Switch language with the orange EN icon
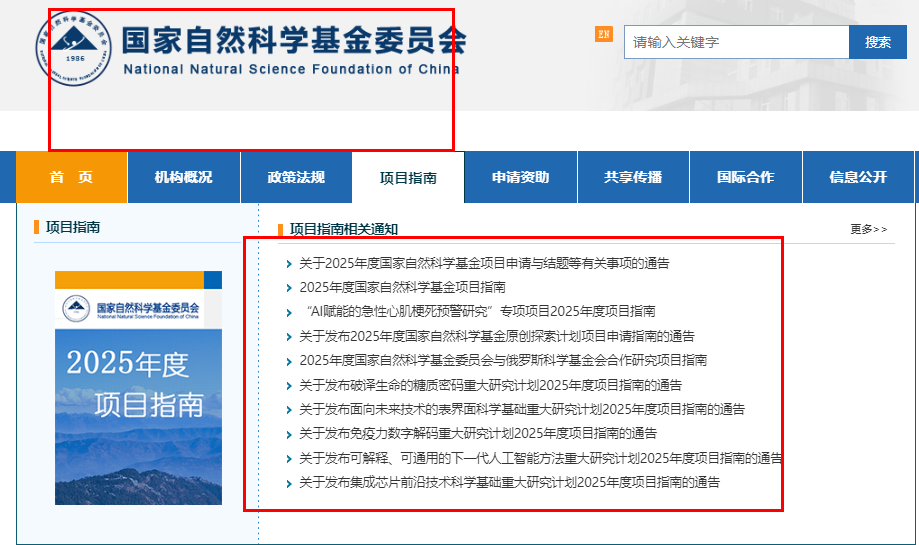The width and height of the screenshot is (919, 545). tap(604, 34)
